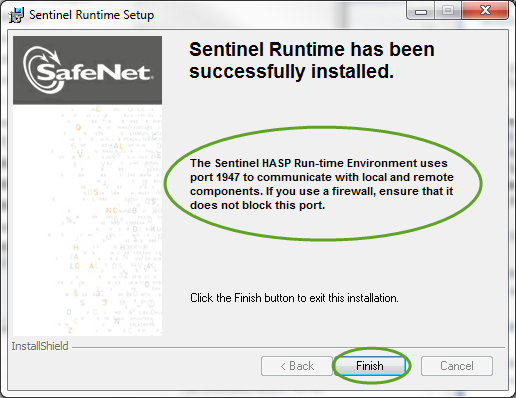This screenshot has height=398, width=516.
Task: Click the 'successfully installed' heading
Action: click(x=291, y=72)
